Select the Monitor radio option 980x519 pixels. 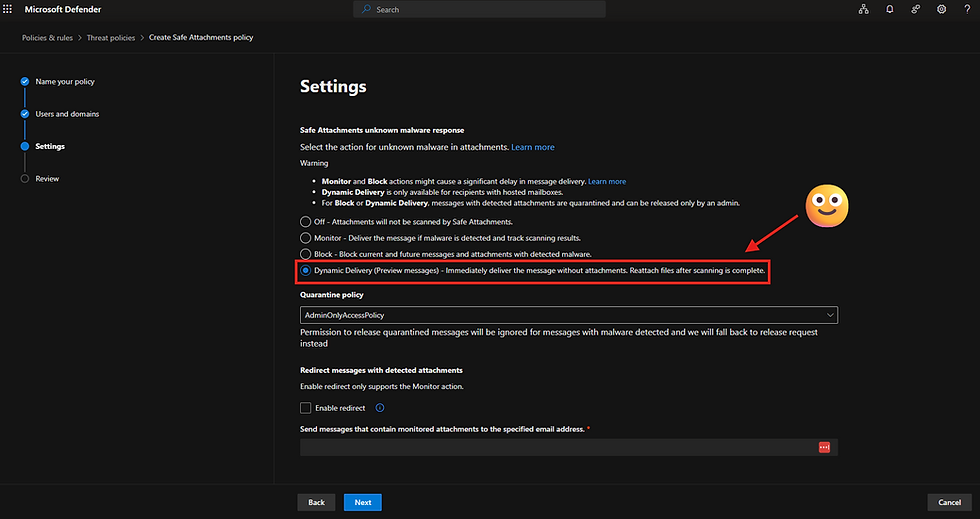(306, 238)
